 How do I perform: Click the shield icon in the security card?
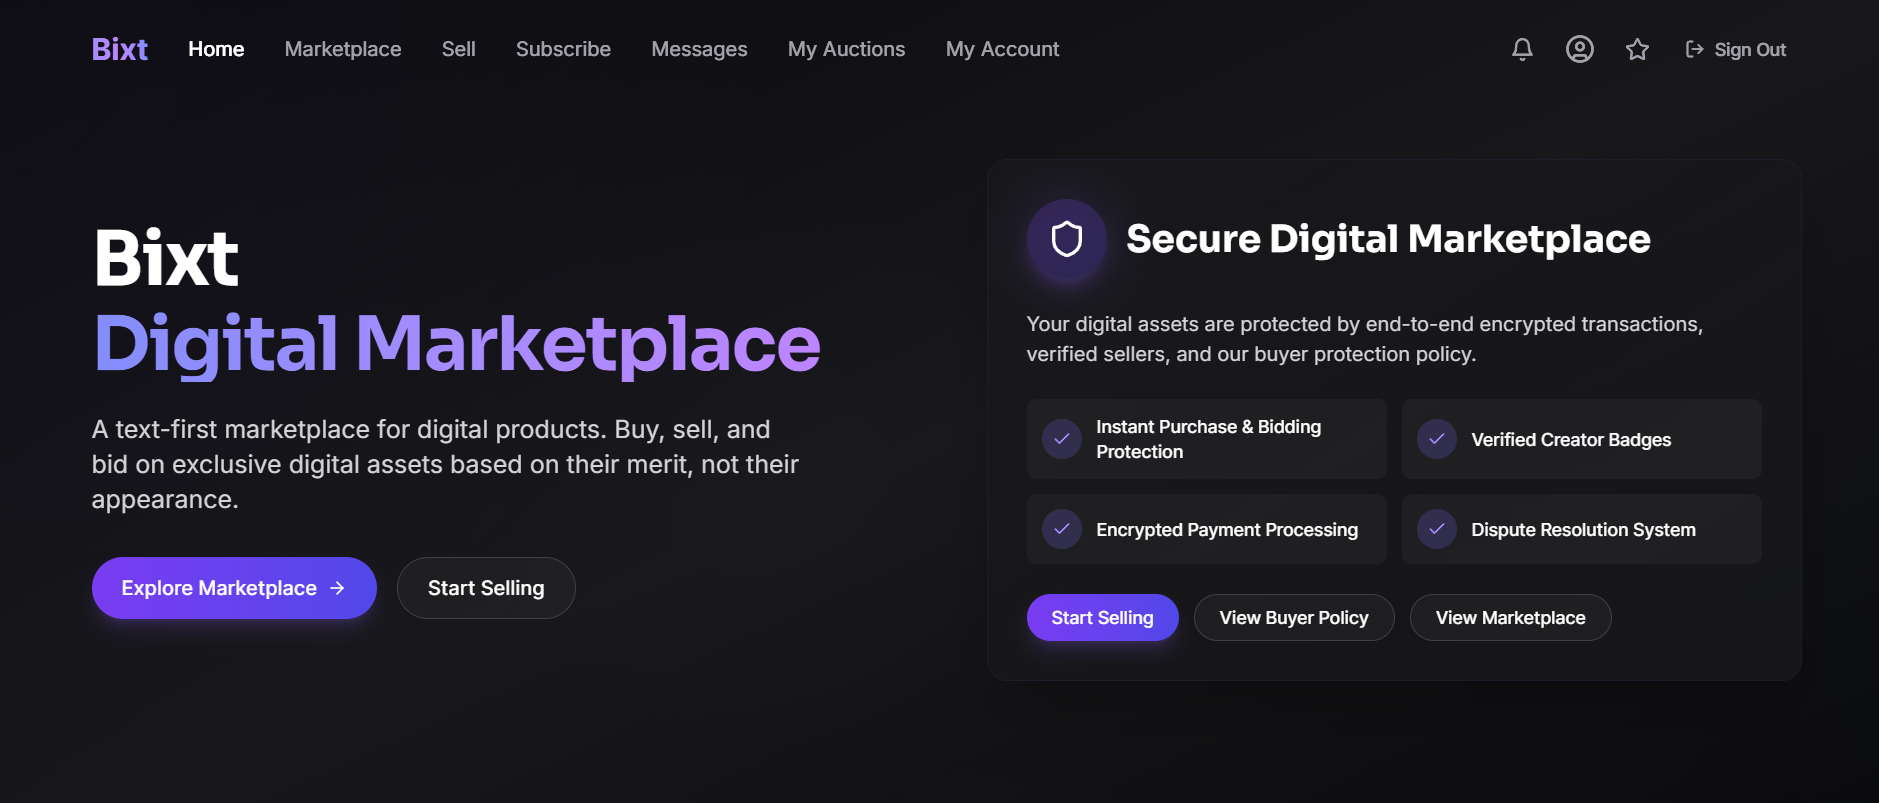point(1067,239)
